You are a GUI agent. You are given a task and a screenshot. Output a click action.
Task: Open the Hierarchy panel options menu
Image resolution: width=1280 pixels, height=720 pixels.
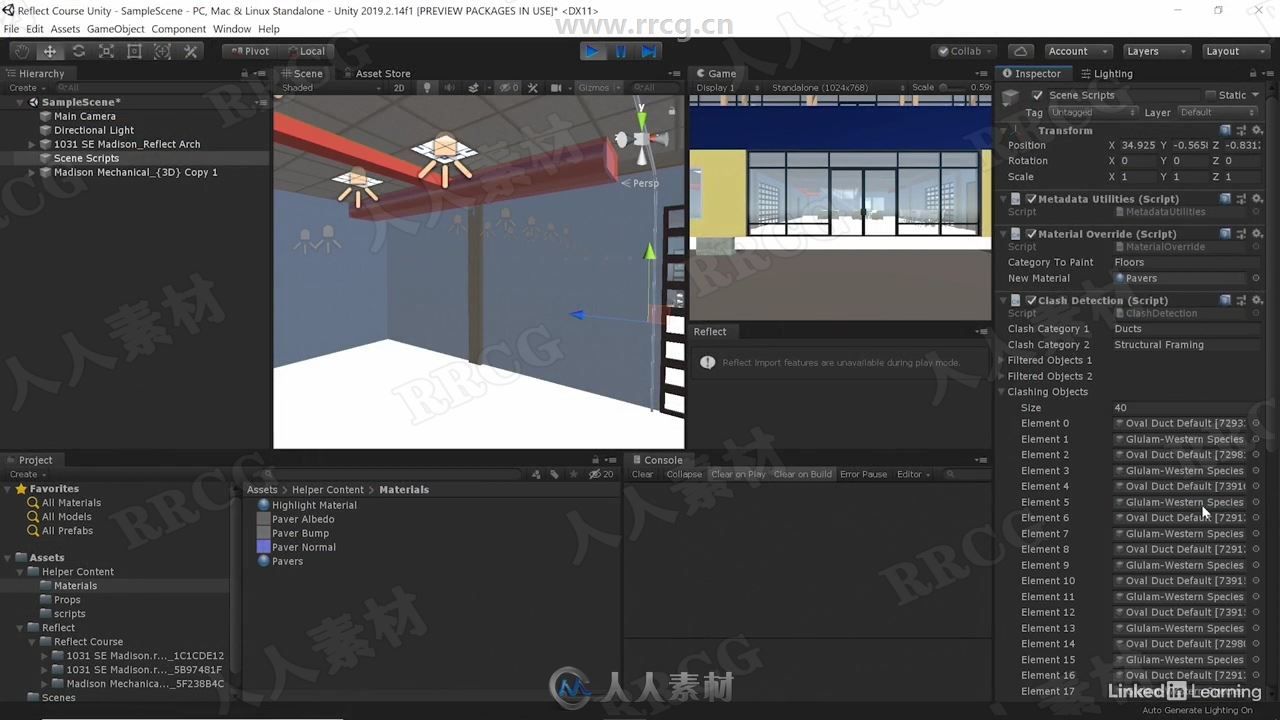260,73
